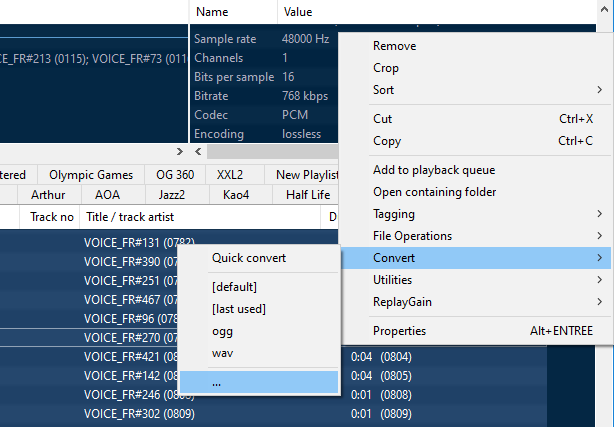This screenshot has width=614, height=427.
Task: Click the Bitrate 768 kbps value
Action: (x=305, y=96)
